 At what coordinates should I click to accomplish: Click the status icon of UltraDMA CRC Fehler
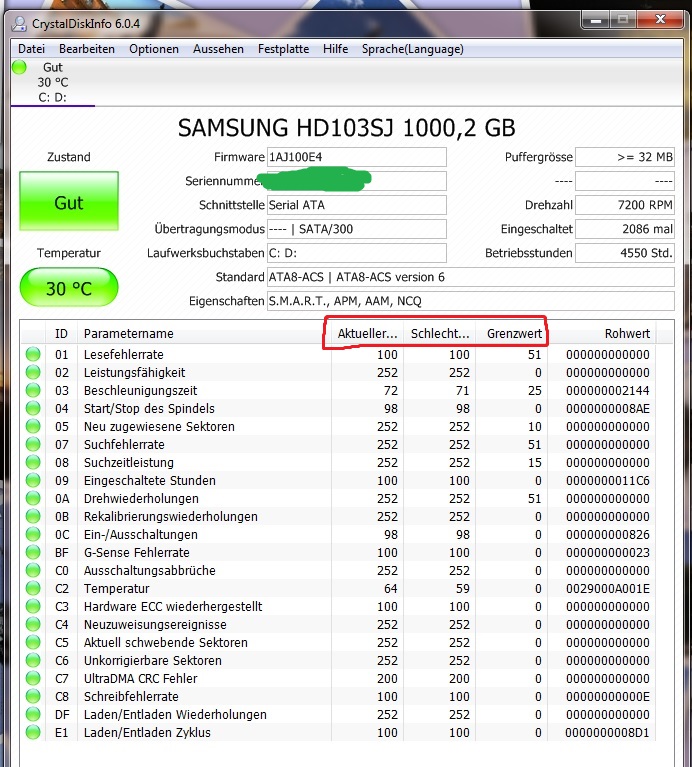point(33,678)
